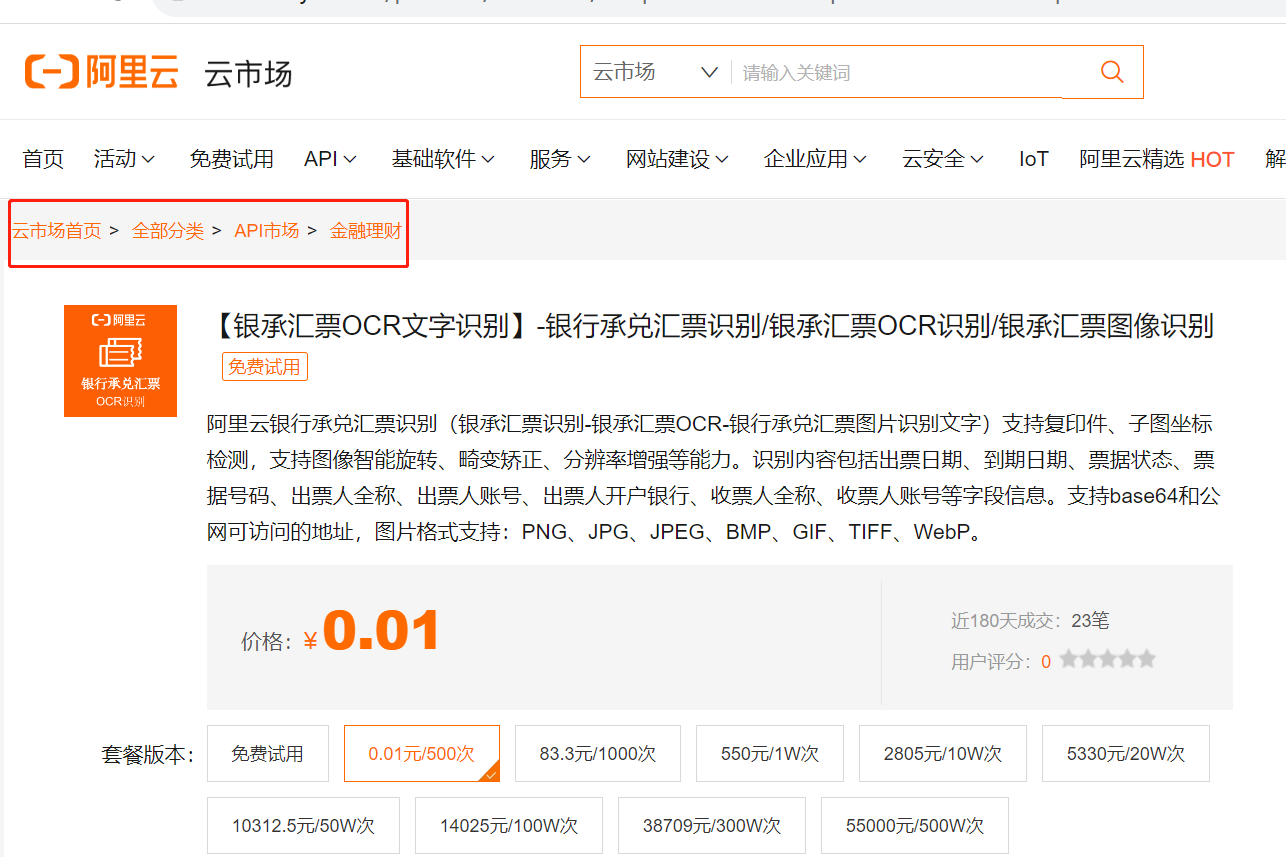The height and width of the screenshot is (857, 1286).
Task: Click the 金融理财 breadcrumb
Action: pos(366,231)
